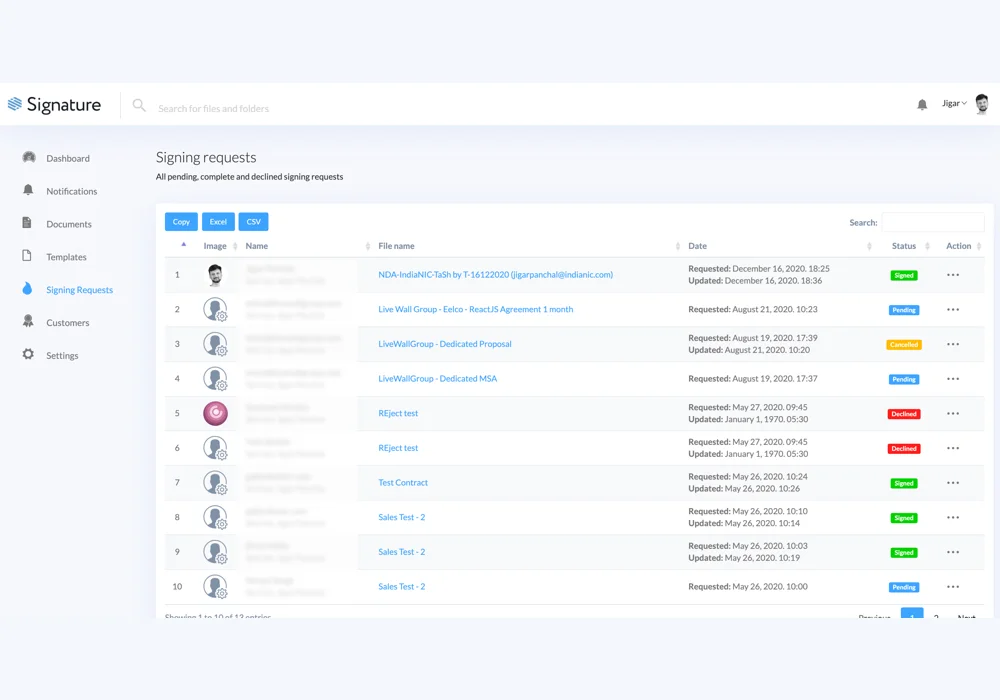Click the notification bell in the top bar

click(921, 103)
